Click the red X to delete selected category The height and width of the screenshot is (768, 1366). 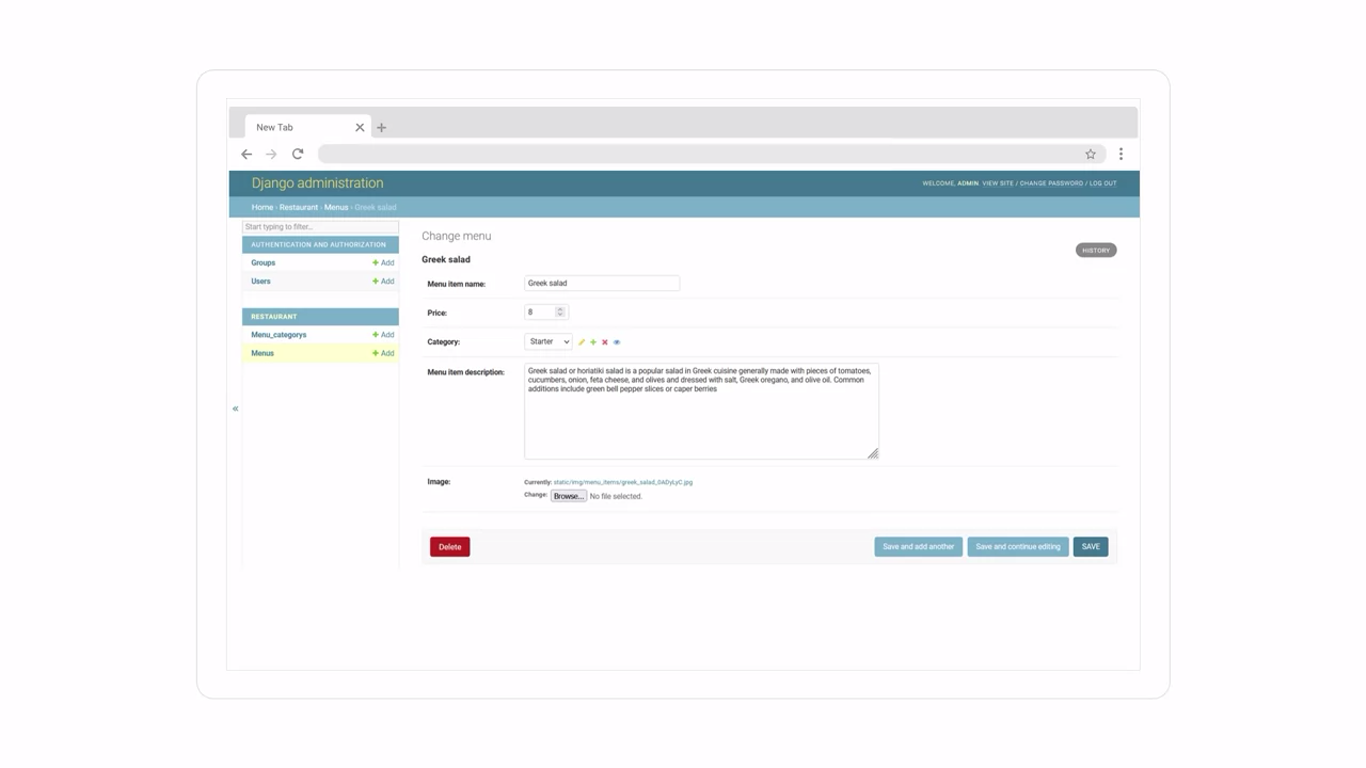[605, 342]
